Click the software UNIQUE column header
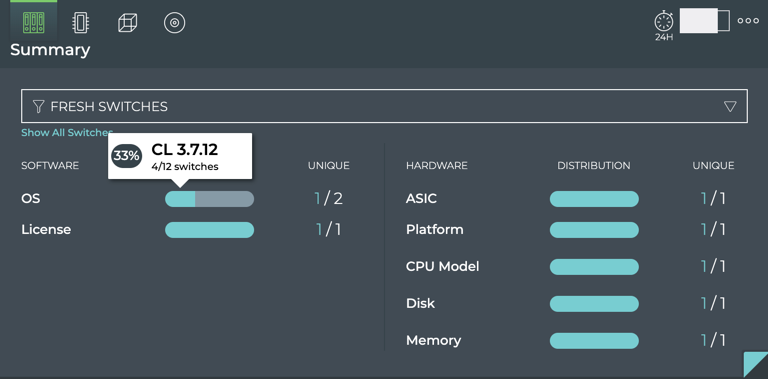This screenshot has height=379, width=768. [x=329, y=166]
